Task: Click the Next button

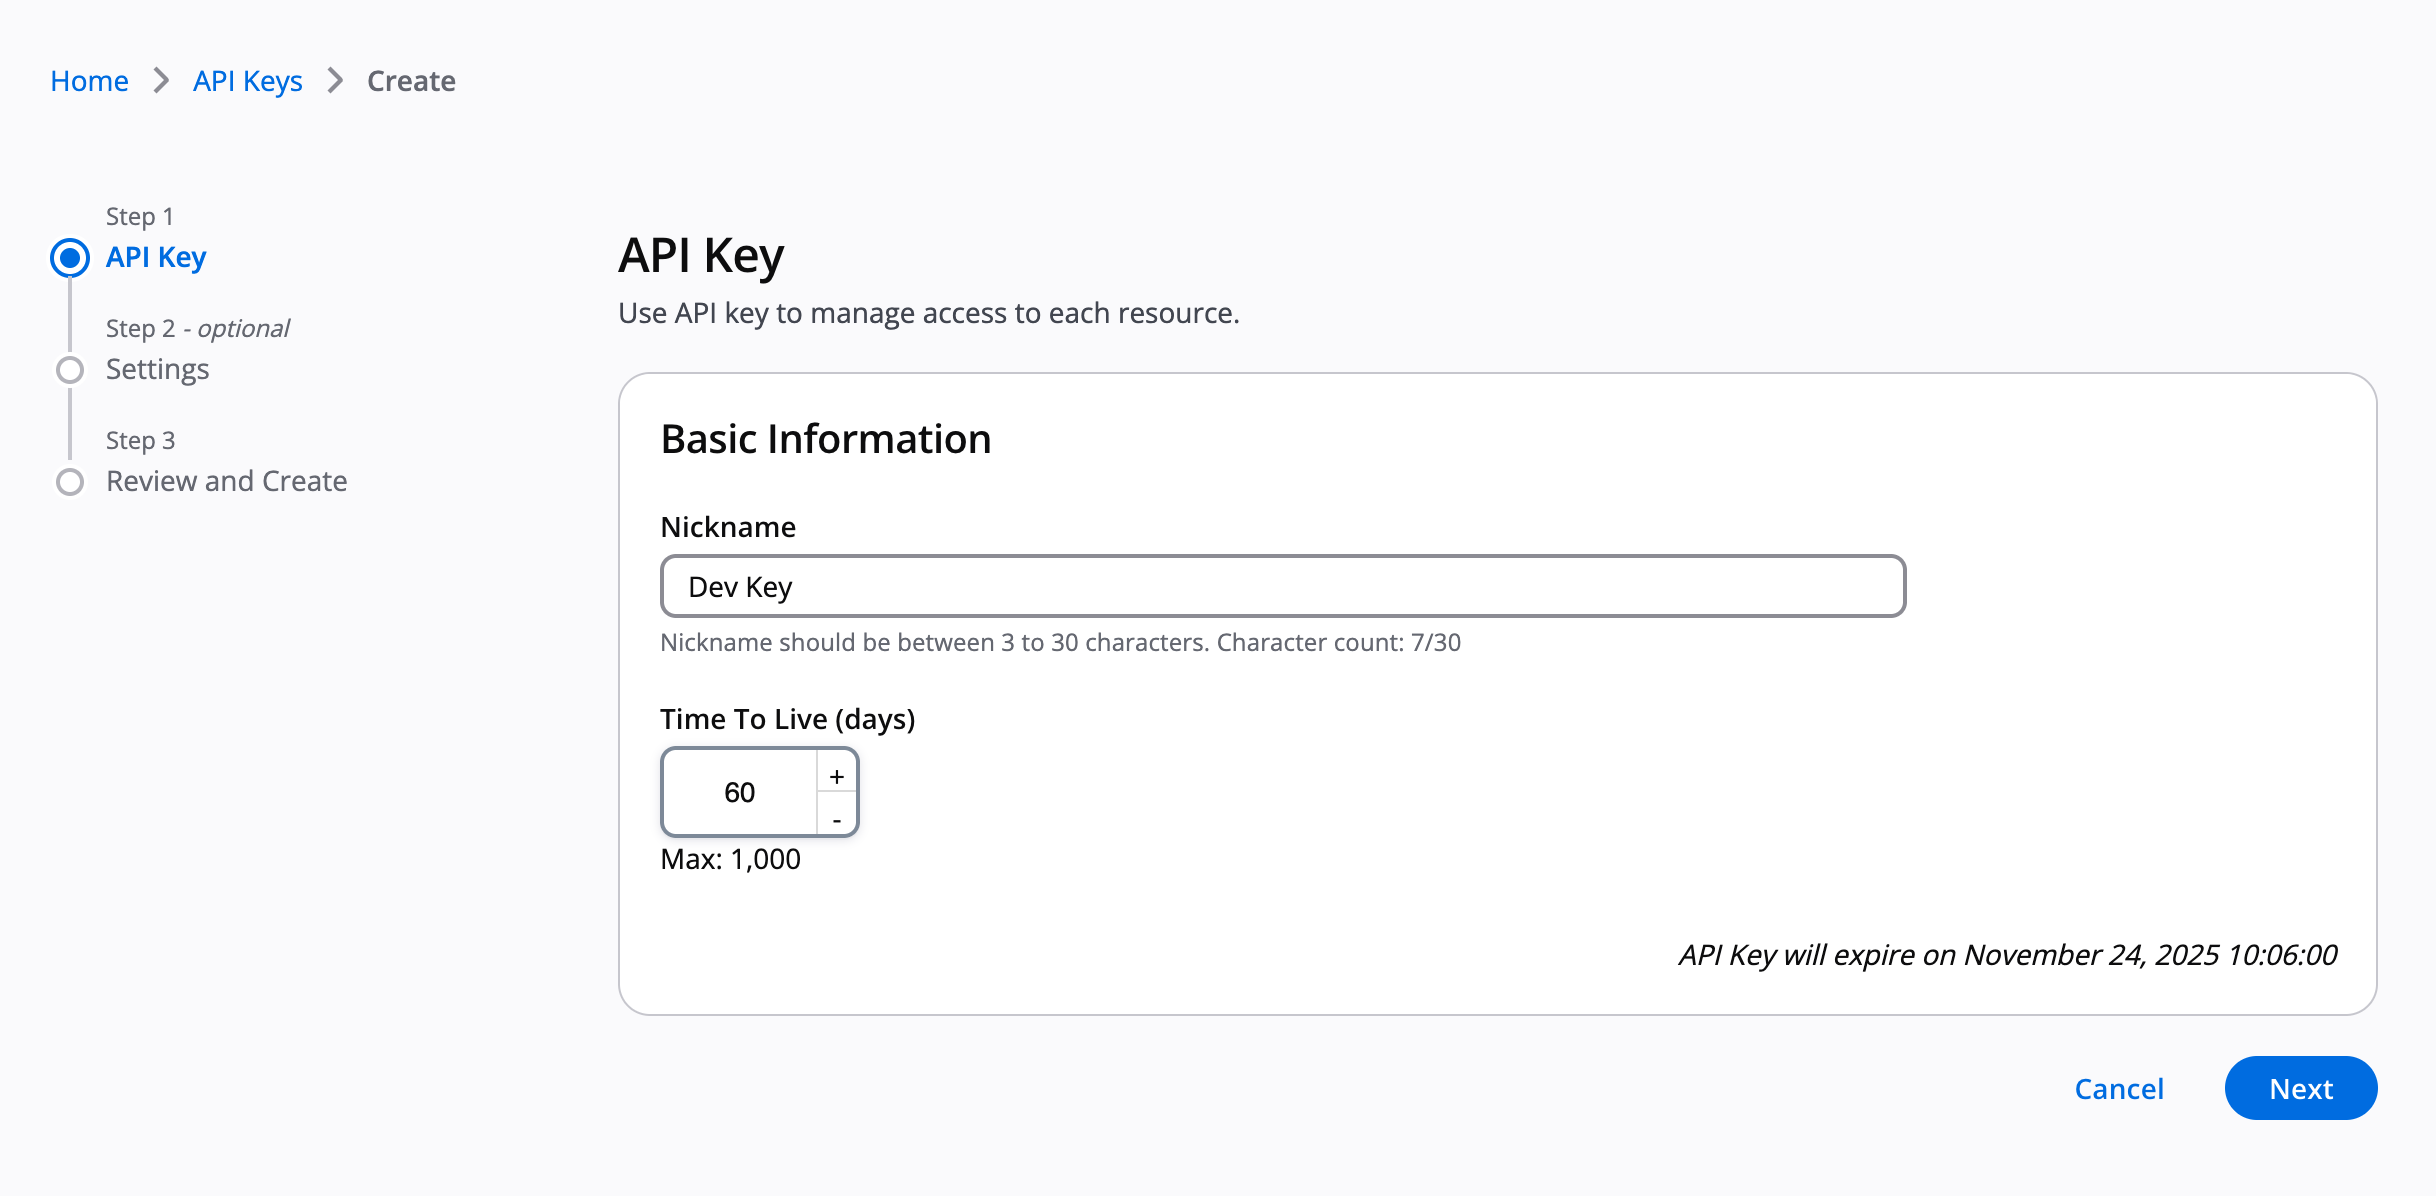Action: point(2301,1088)
